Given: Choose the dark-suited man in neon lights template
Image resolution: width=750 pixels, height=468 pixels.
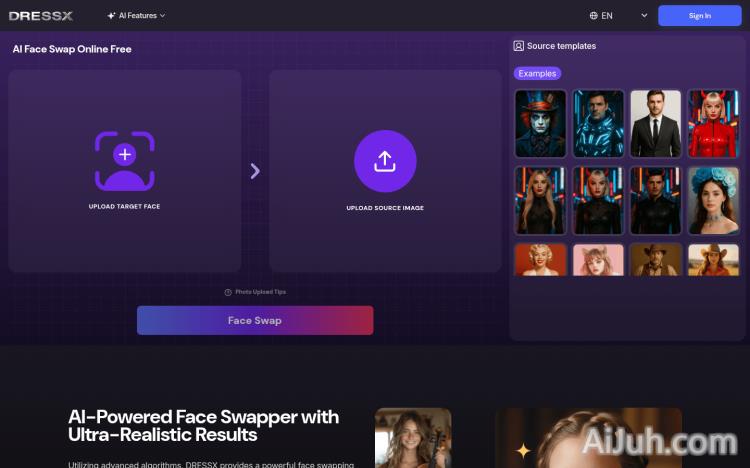Looking at the screenshot, I should point(656,201).
